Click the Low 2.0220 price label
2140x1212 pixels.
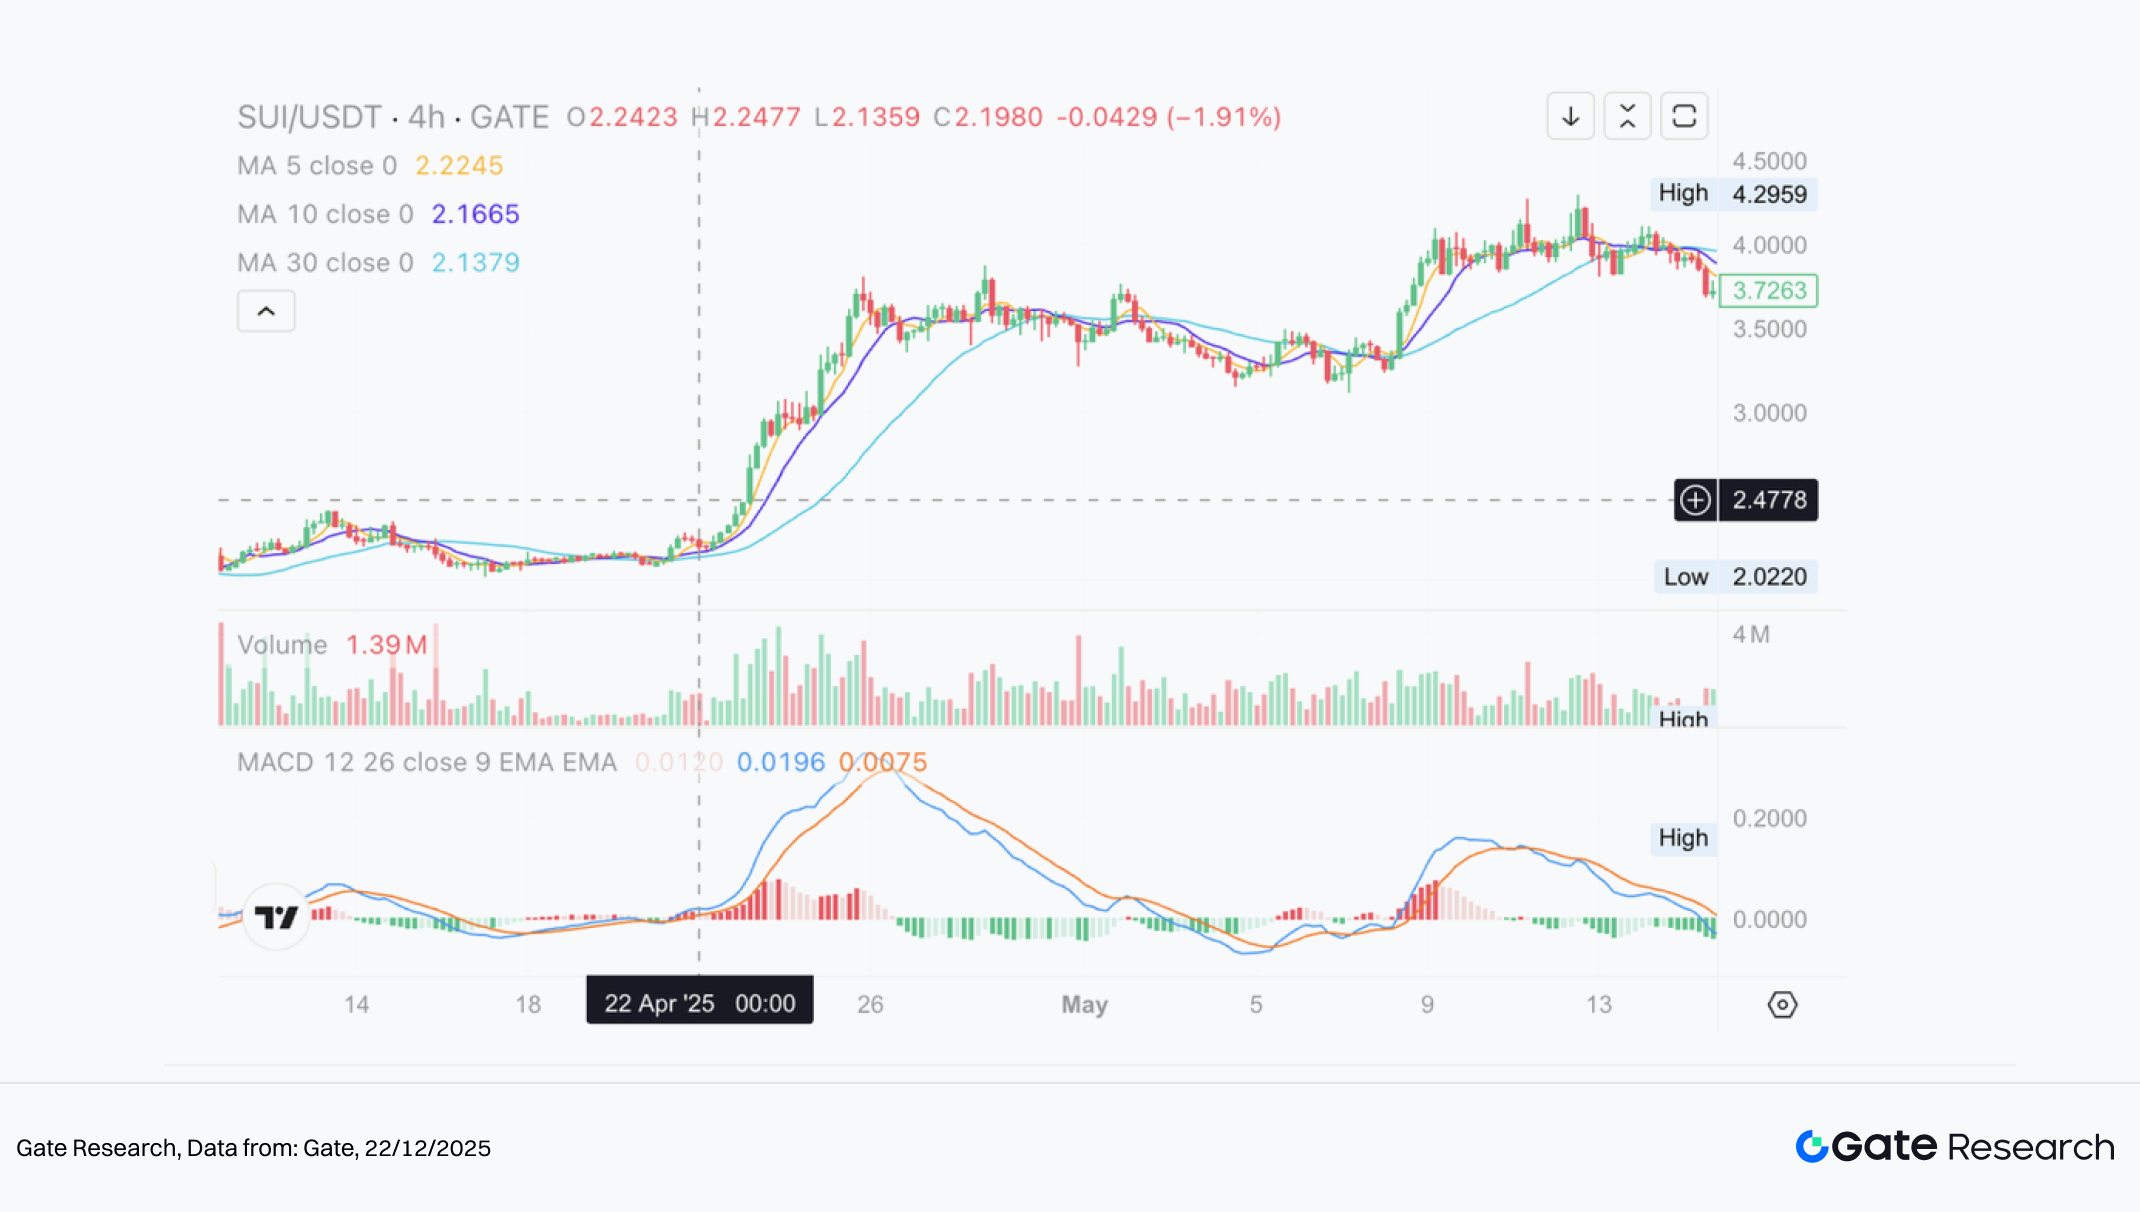1734,577
